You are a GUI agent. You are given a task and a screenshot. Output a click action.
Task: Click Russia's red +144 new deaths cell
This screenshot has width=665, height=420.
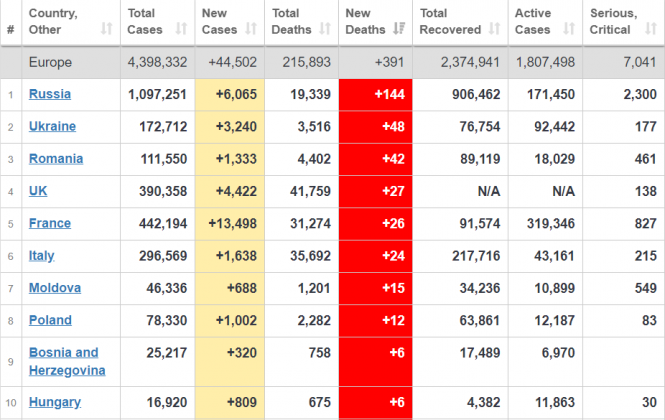pyautogui.click(x=376, y=94)
